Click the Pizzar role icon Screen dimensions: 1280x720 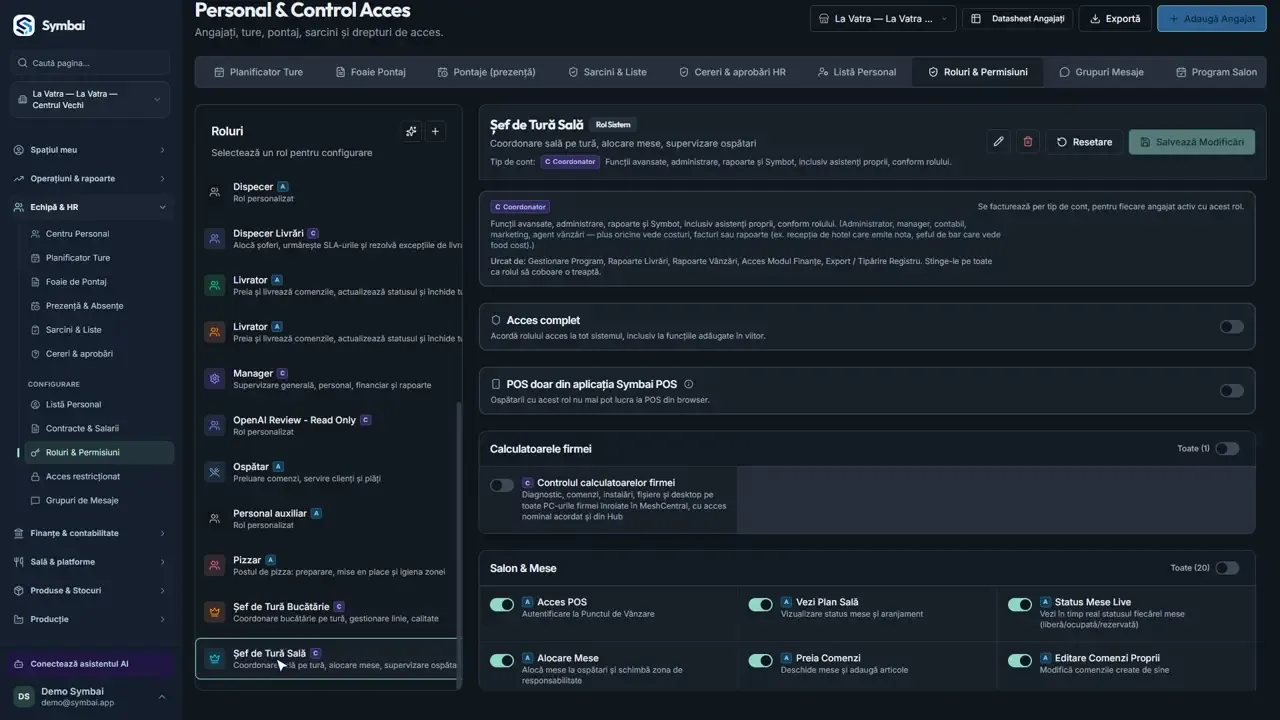214,565
